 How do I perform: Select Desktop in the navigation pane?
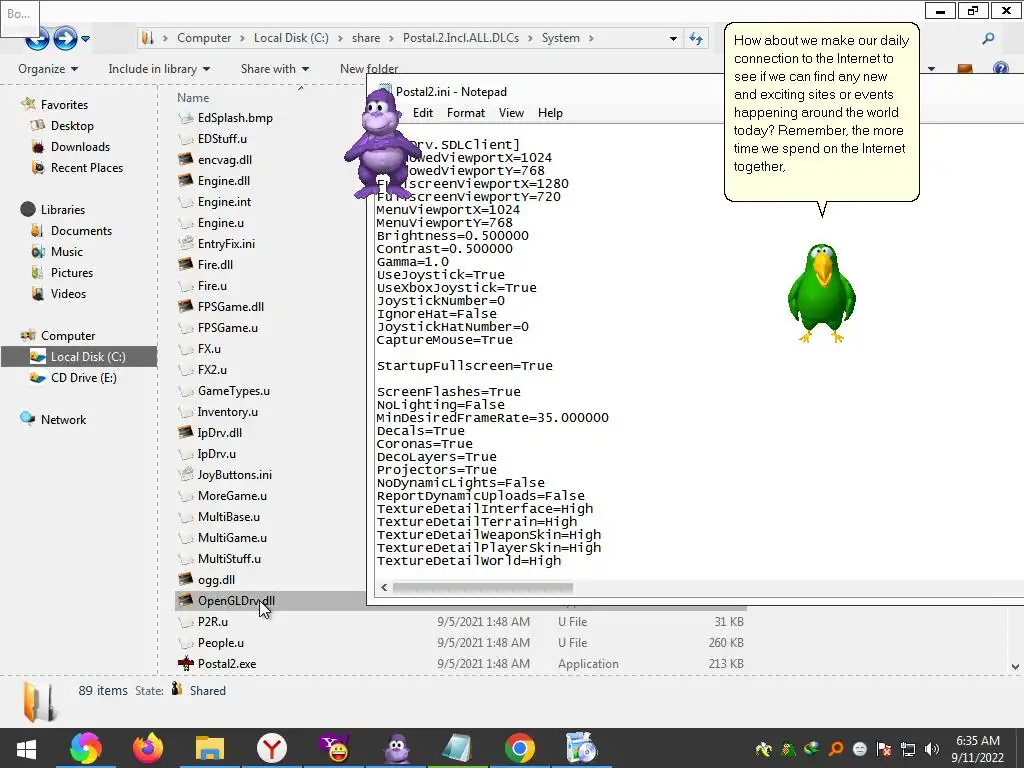coord(72,125)
